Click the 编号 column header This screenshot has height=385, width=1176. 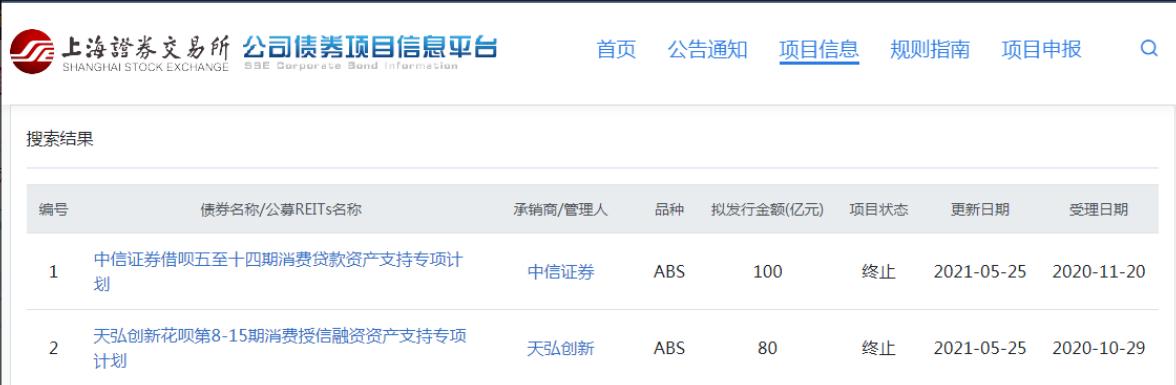[53, 209]
